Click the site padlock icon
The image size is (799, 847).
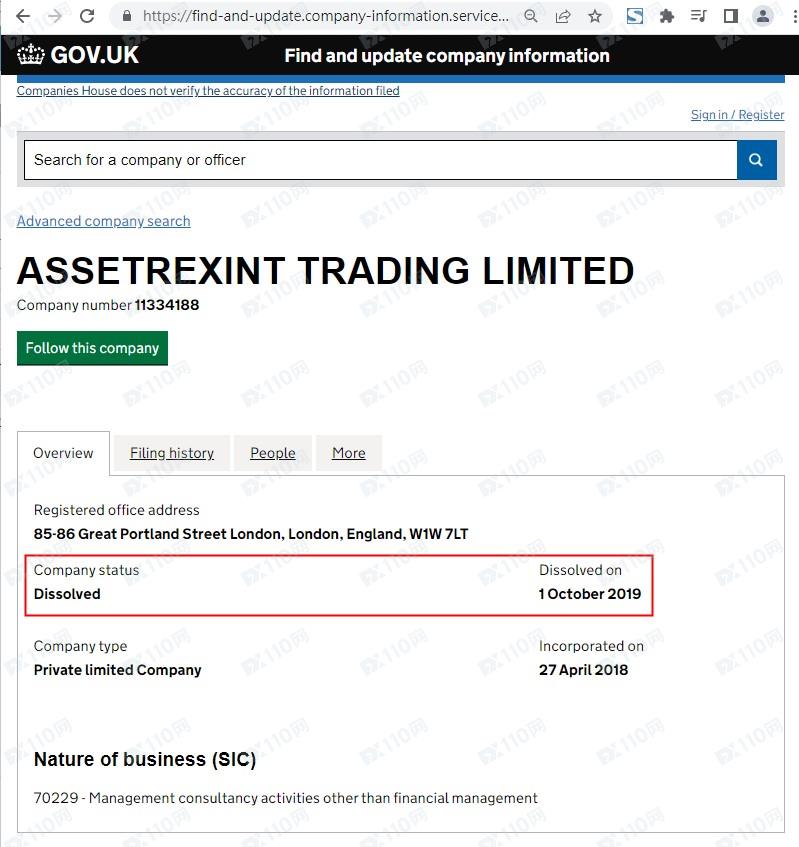click(x=126, y=16)
